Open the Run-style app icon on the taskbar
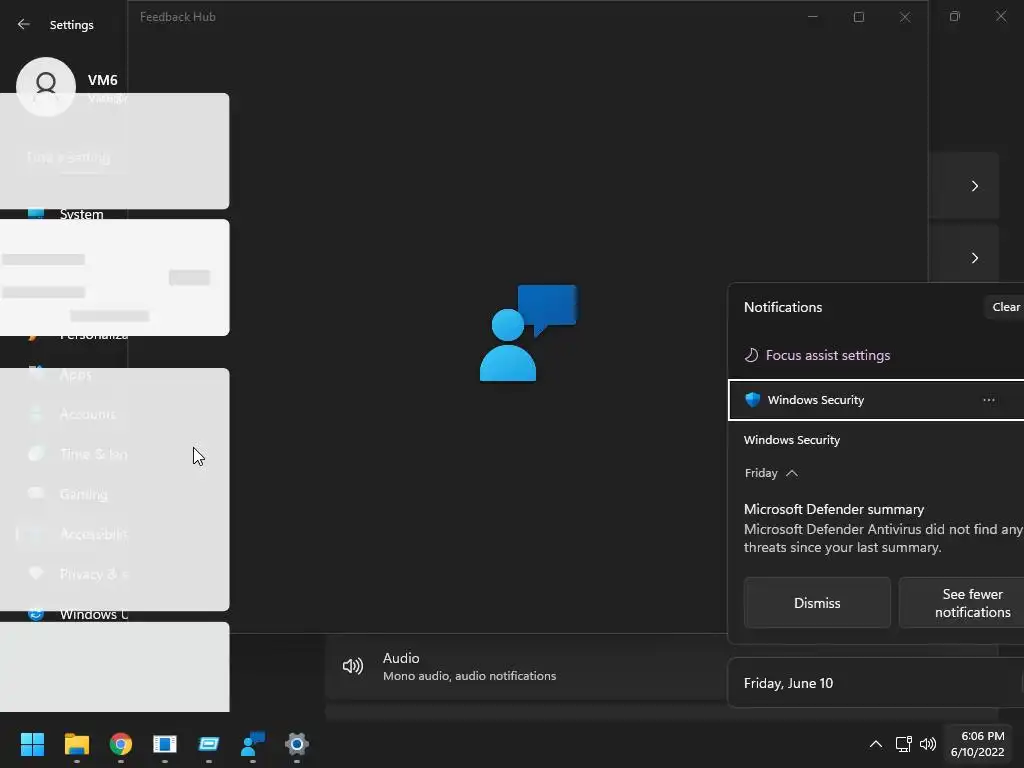1024x768 pixels. coord(209,744)
